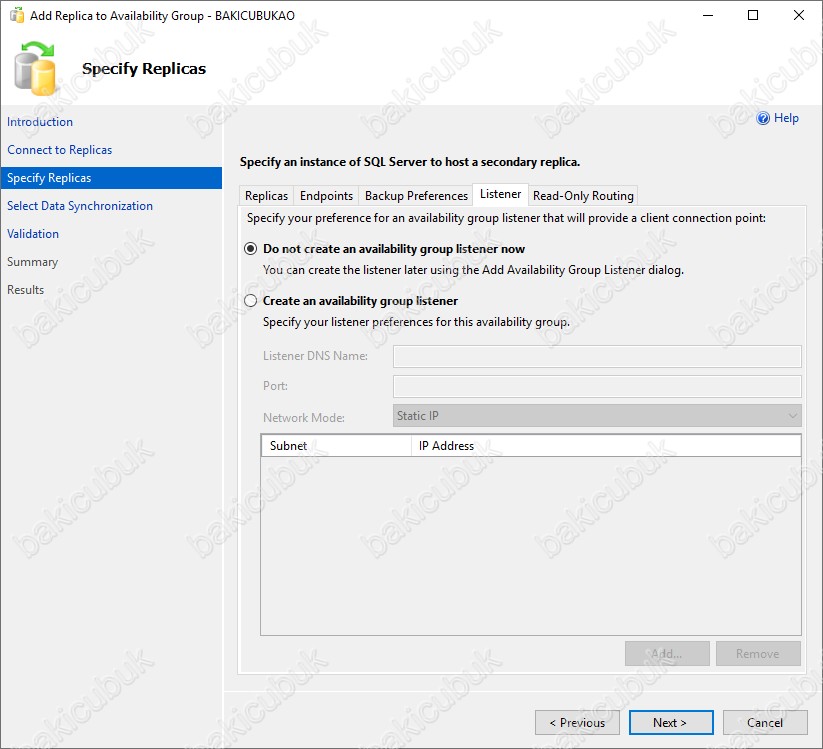Click the Next button
This screenshot has width=823, height=749.
670,722
